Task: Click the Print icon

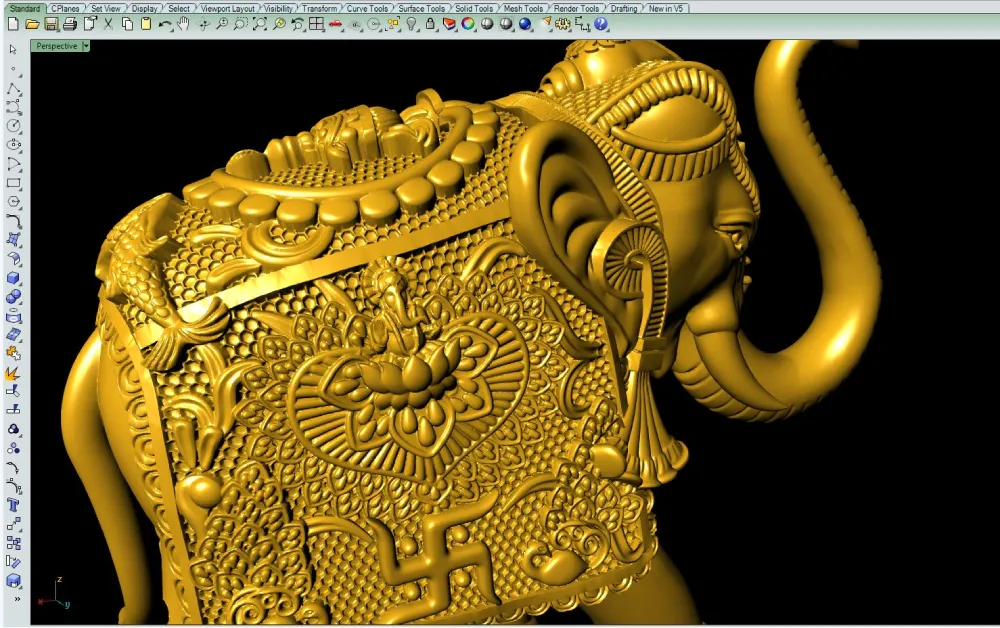Action: click(69, 23)
